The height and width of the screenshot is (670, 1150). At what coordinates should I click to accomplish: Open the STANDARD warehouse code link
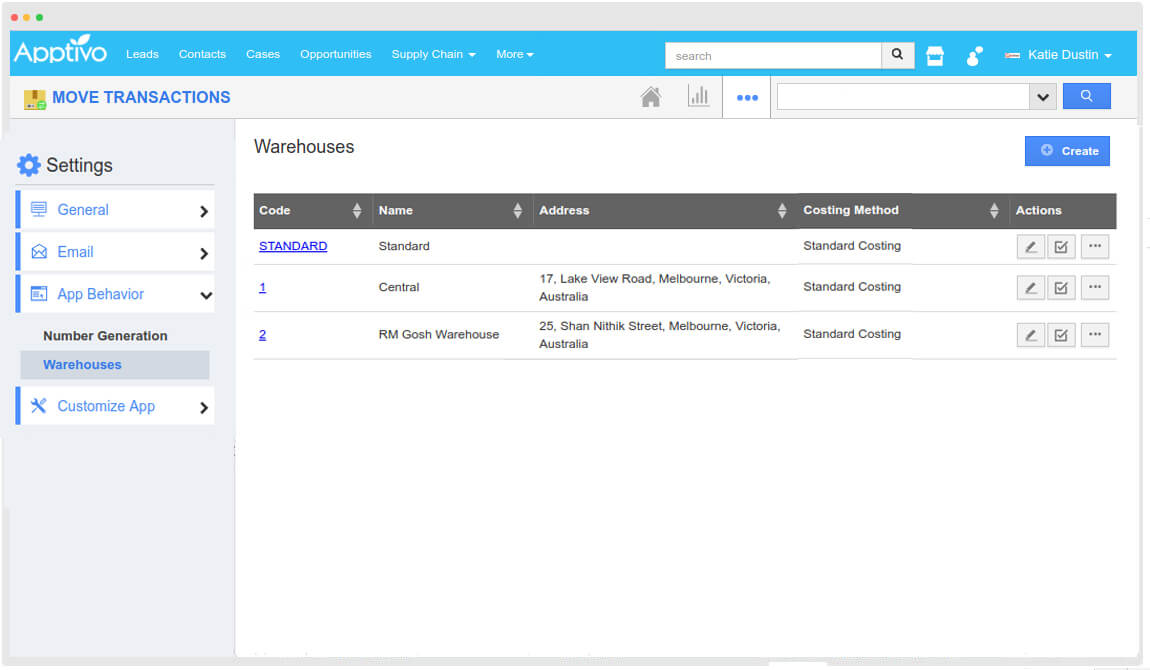coord(293,246)
